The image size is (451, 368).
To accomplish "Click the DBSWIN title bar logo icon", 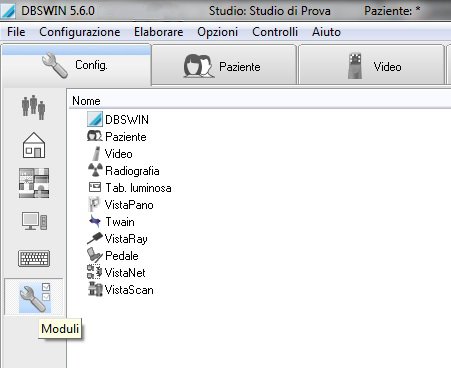I will (x=8, y=11).
